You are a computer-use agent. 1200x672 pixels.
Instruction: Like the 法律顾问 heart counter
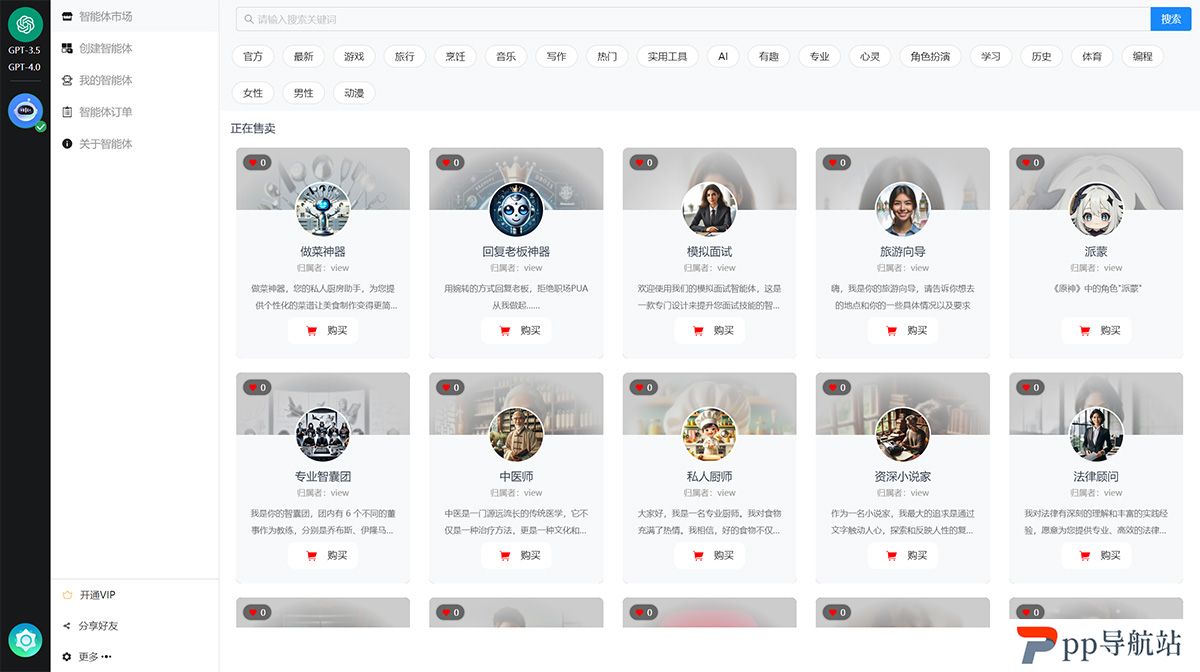(1031, 387)
